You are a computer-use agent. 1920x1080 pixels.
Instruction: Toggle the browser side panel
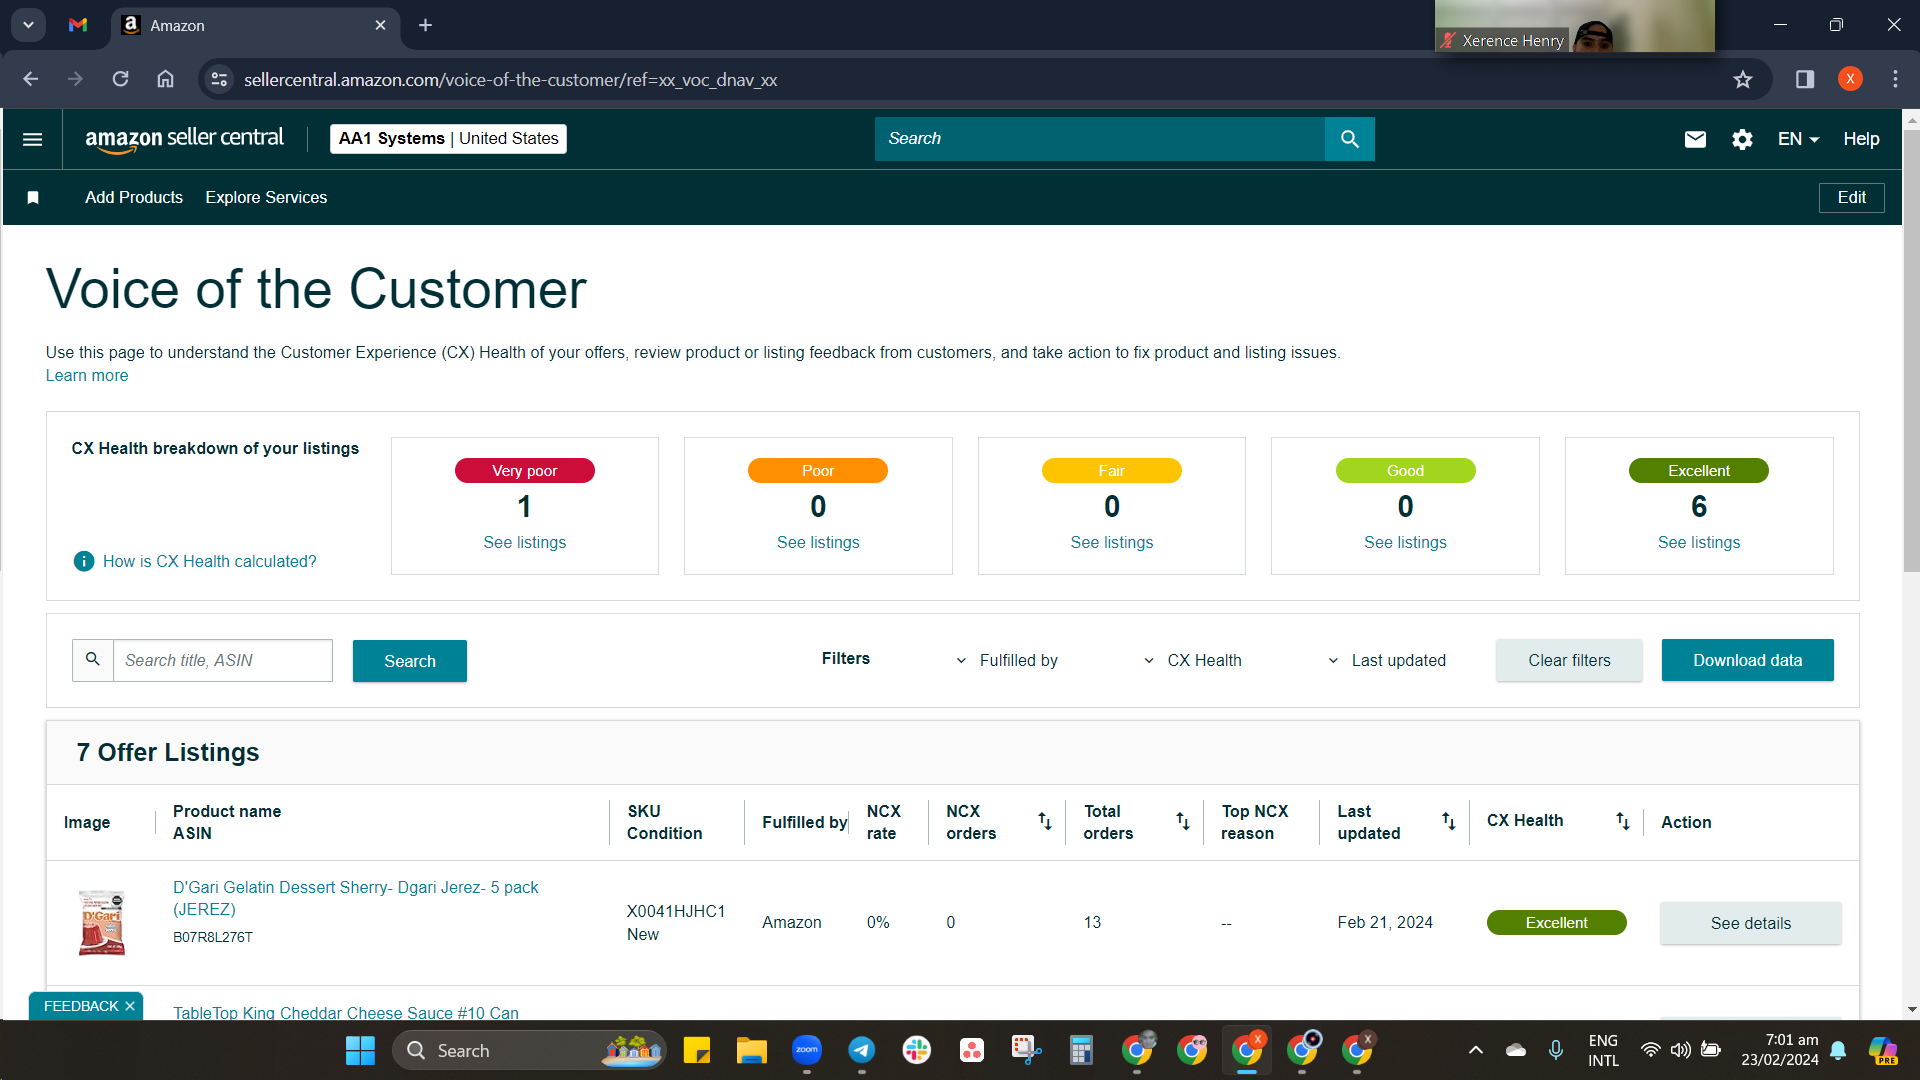1805,79
